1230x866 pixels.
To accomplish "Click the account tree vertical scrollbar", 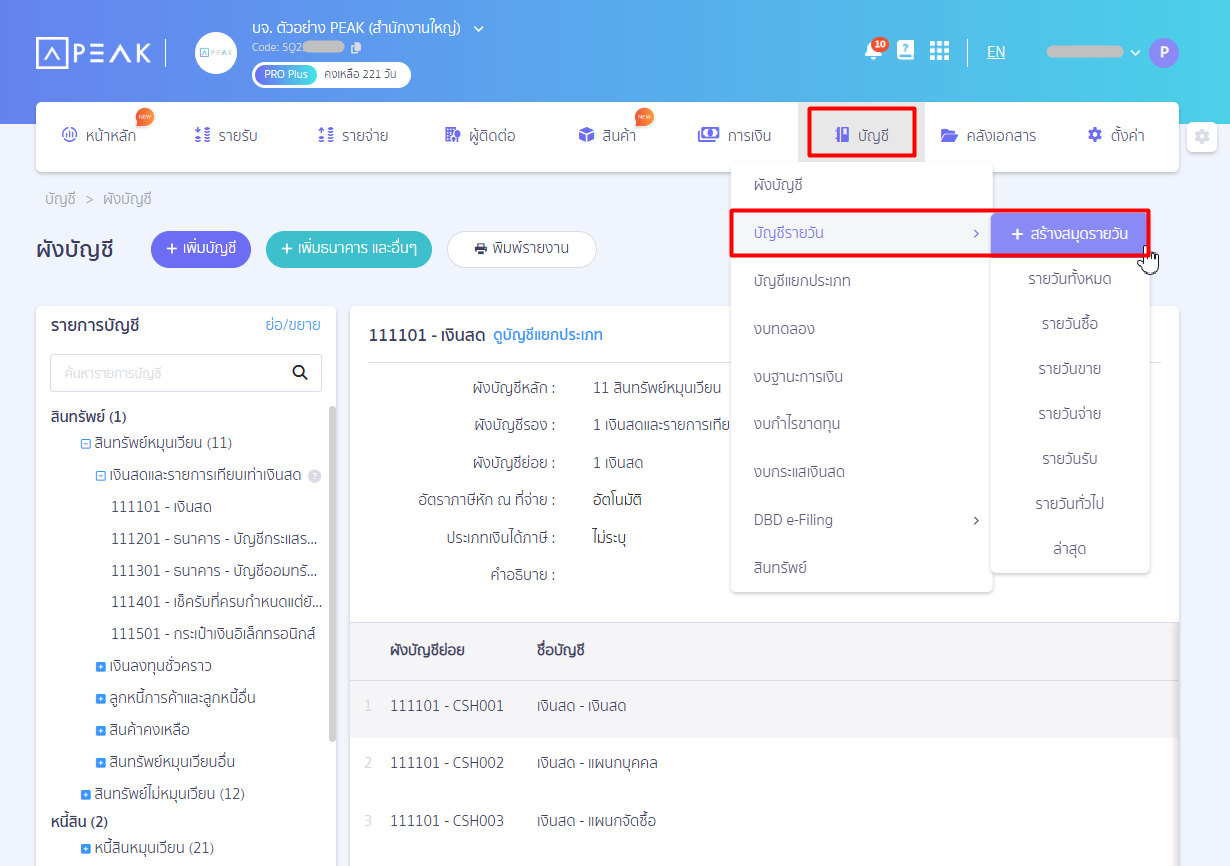I will 332,574.
